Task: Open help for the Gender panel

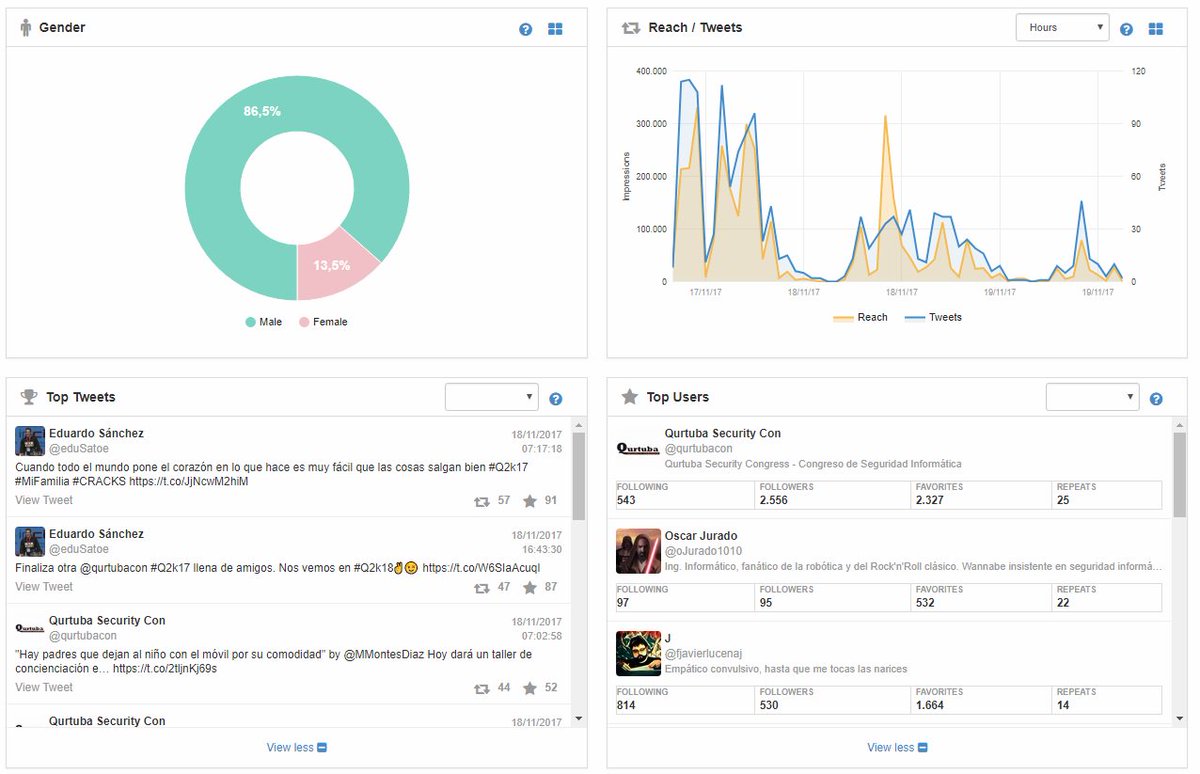Action: (x=526, y=29)
